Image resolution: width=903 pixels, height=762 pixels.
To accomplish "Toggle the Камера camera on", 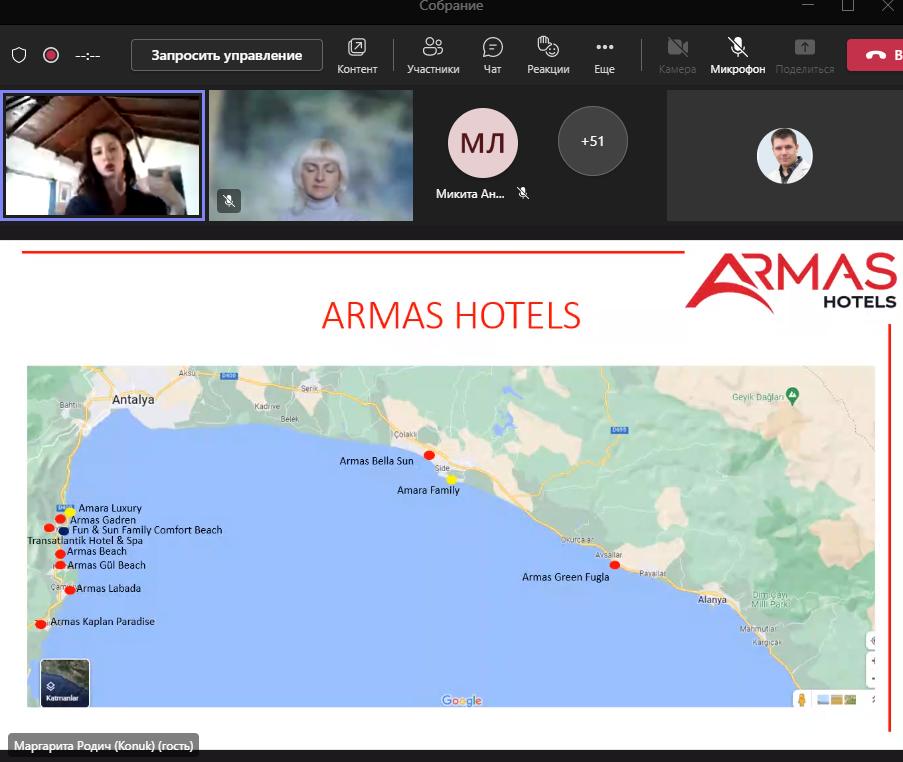I will pyautogui.click(x=677, y=55).
